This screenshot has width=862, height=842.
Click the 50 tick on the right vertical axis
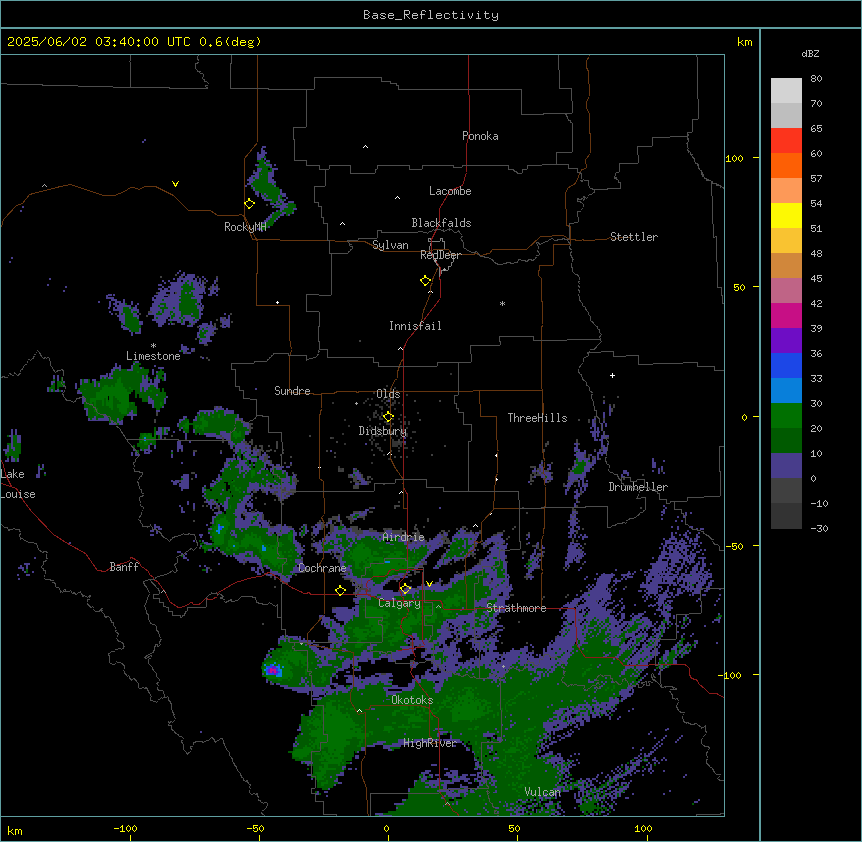739,287
